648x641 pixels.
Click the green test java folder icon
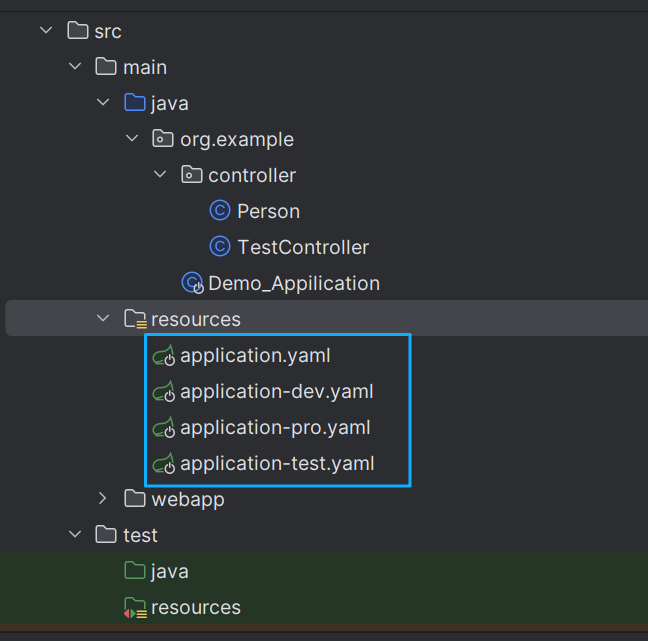pyautogui.click(x=135, y=571)
